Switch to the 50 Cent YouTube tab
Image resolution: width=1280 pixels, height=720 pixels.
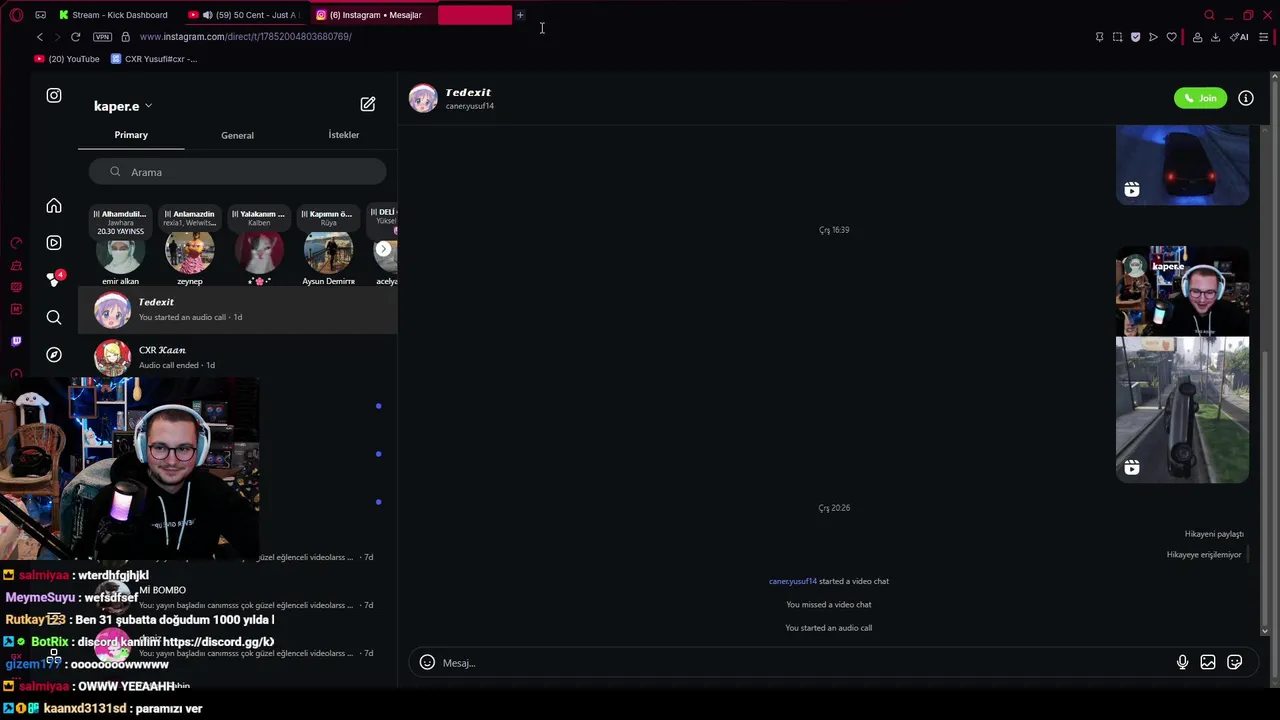click(x=243, y=15)
